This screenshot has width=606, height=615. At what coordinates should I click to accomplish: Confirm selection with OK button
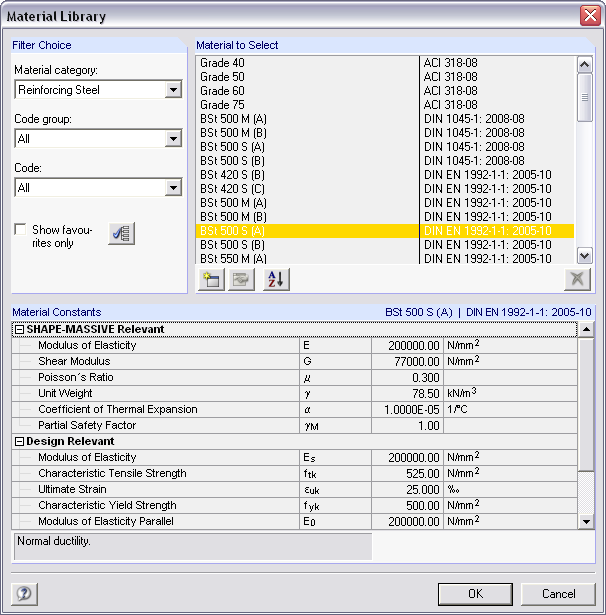point(475,594)
